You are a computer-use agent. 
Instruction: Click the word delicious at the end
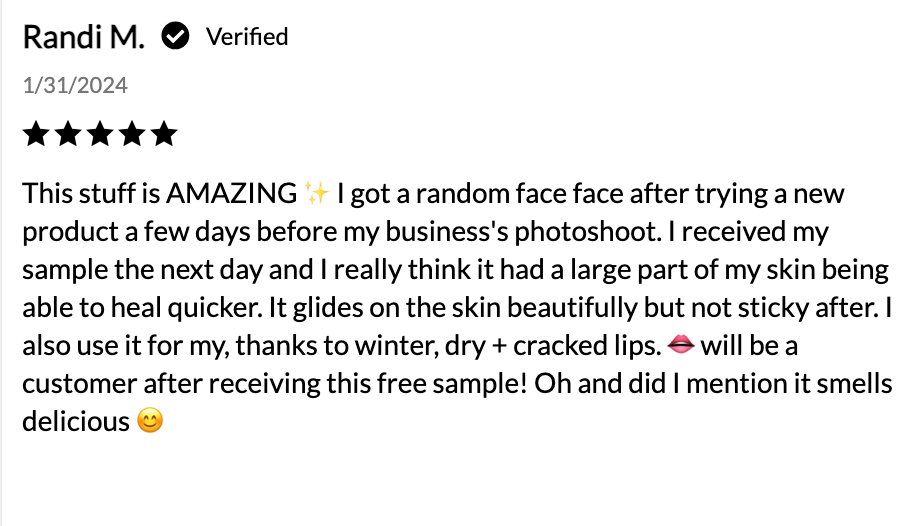[76, 422]
